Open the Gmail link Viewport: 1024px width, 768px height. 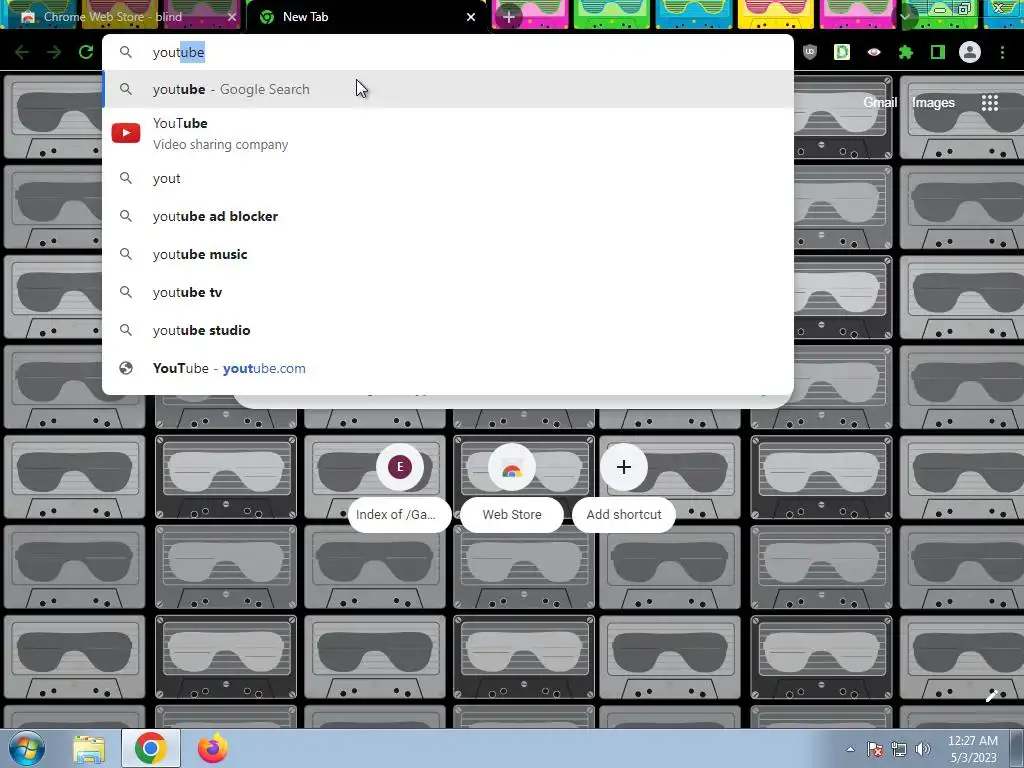(x=880, y=103)
